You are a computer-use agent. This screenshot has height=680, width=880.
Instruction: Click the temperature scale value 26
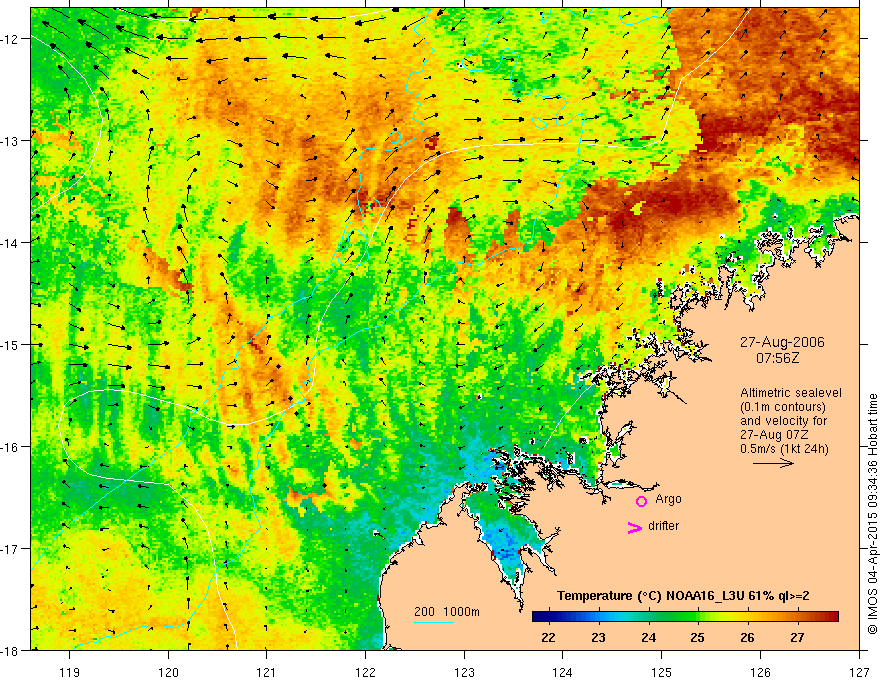click(x=747, y=637)
